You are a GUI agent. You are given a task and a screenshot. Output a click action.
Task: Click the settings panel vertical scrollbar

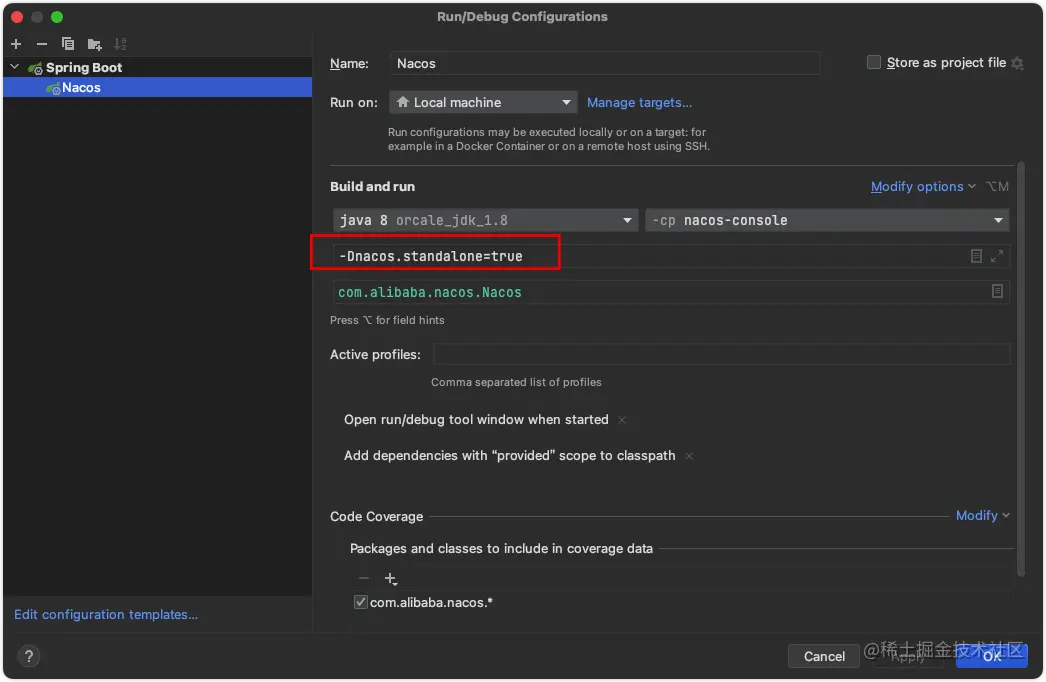1020,369
